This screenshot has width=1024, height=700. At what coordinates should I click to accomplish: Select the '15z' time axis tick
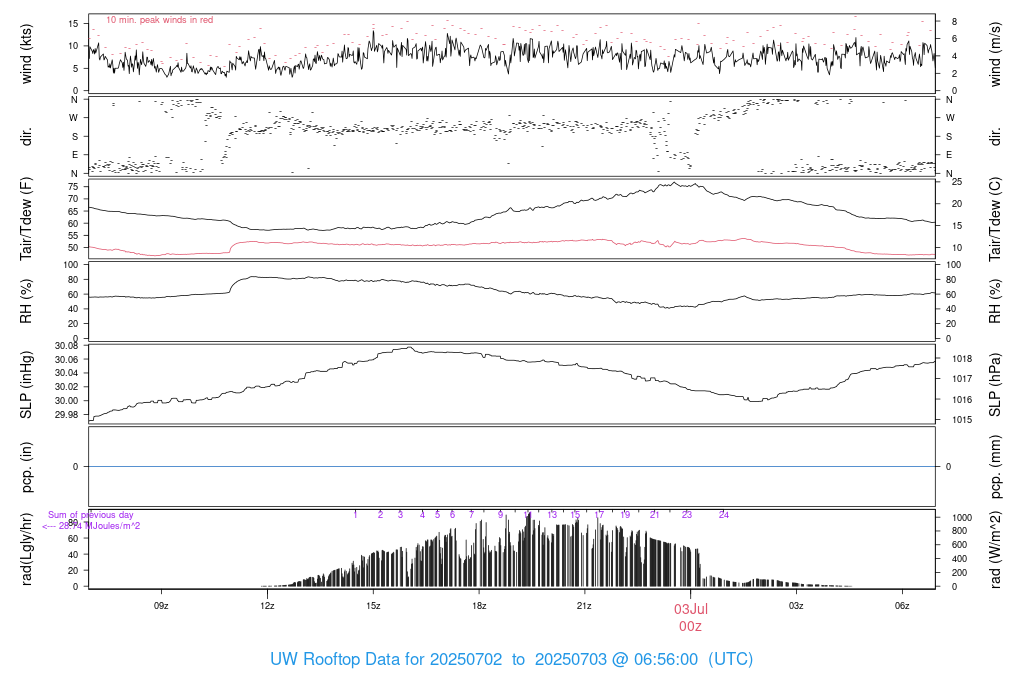pyautogui.click(x=373, y=606)
